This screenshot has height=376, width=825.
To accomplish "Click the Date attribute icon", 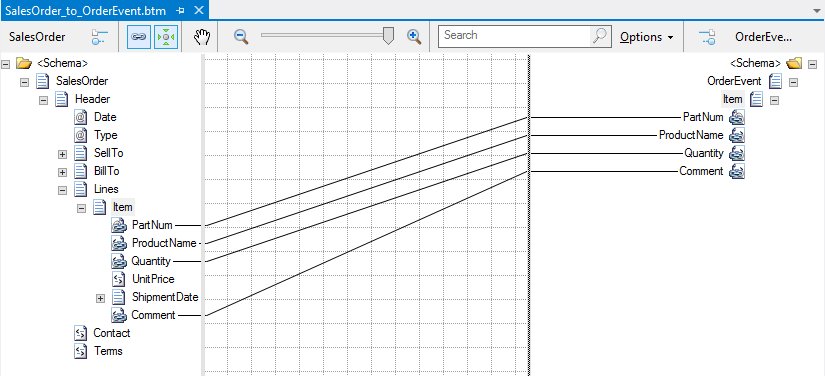I will (x=81, y=117).
